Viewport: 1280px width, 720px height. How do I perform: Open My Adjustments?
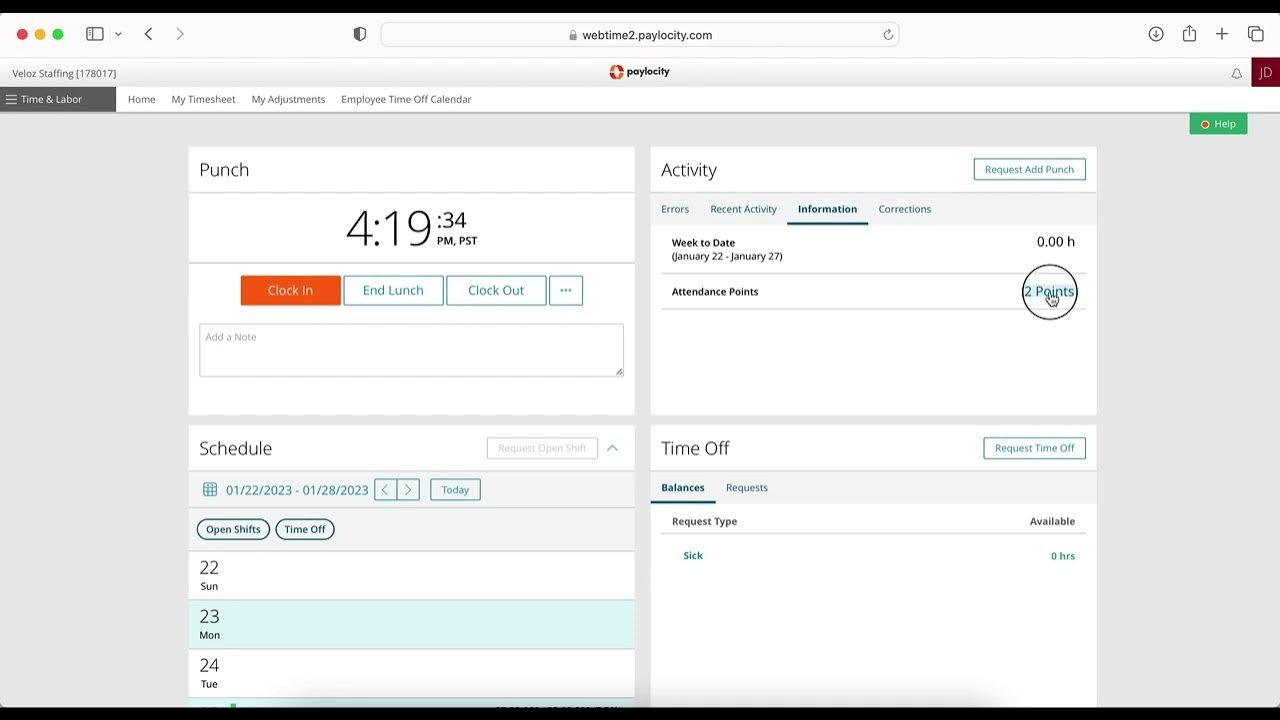(288, 99)
